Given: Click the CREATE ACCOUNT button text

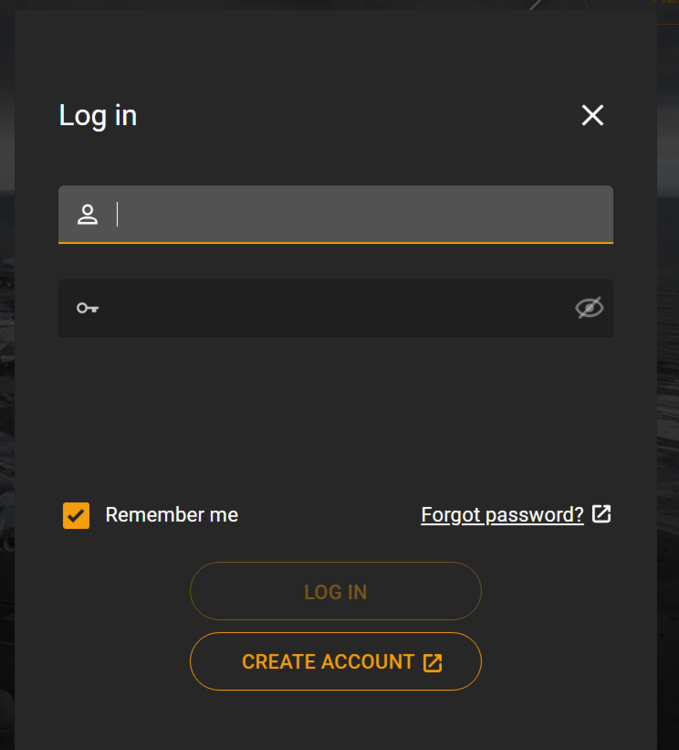Looking at the screenshot, I should (x=328, y=662).
